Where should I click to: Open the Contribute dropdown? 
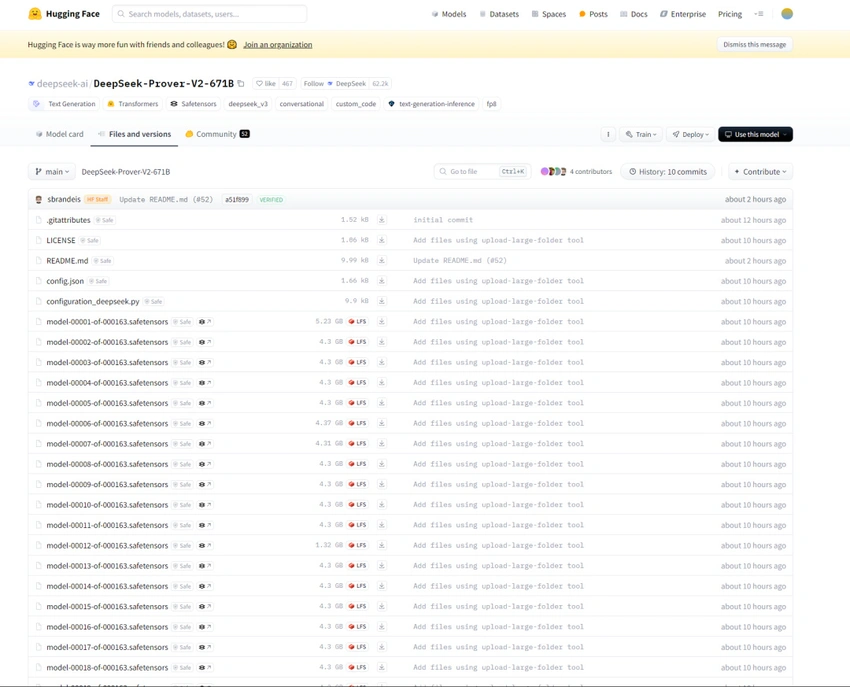760,171
